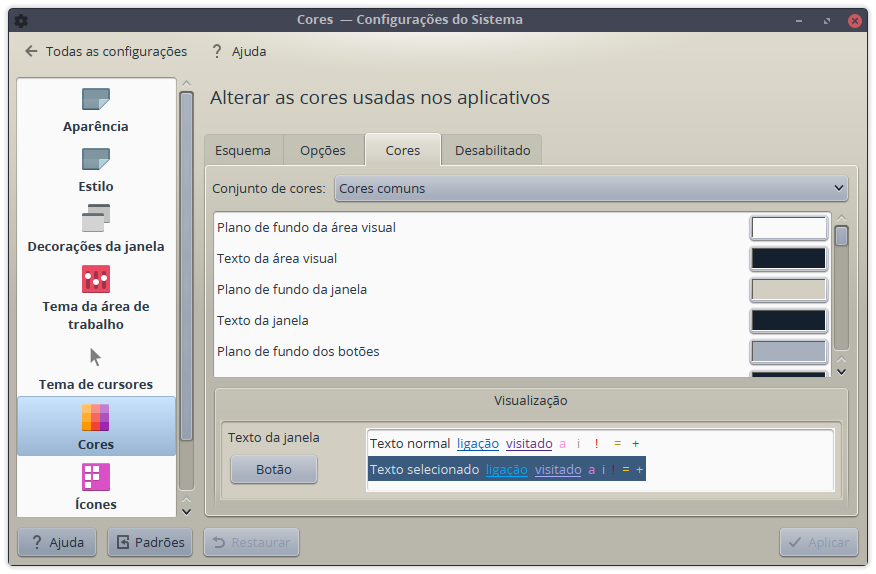The height and width of the screenshot is (574, 876).
Task: Click 'Plano de fundo da área visual' label
Action: [x=306, y=227]
